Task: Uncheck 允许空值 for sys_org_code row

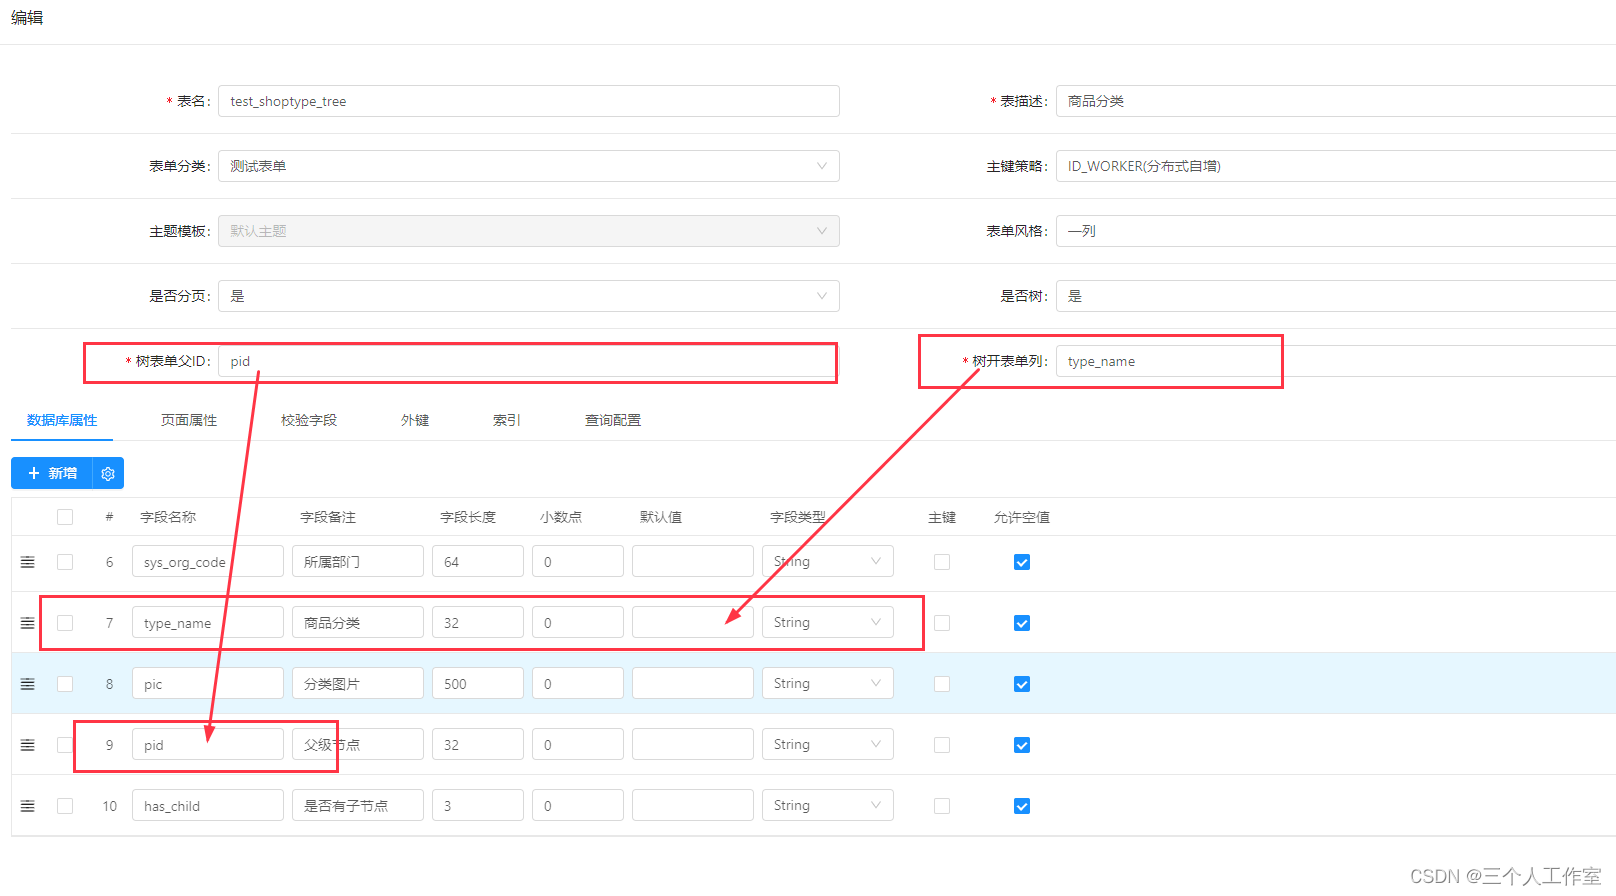Action: tap(1022, 562)
